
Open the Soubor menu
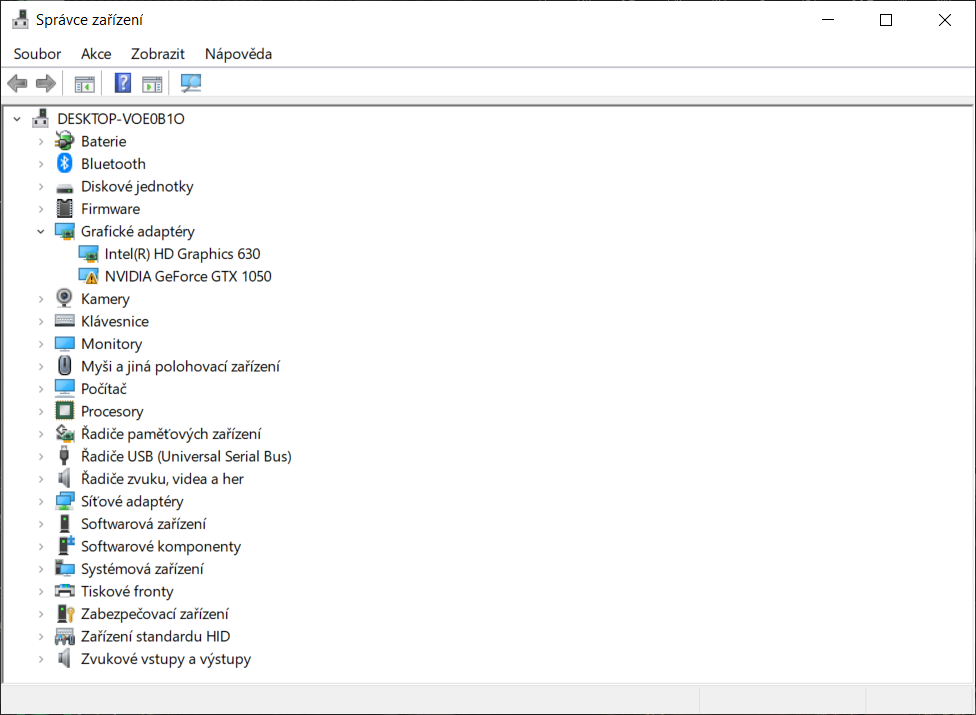click(x=37, y=54)
